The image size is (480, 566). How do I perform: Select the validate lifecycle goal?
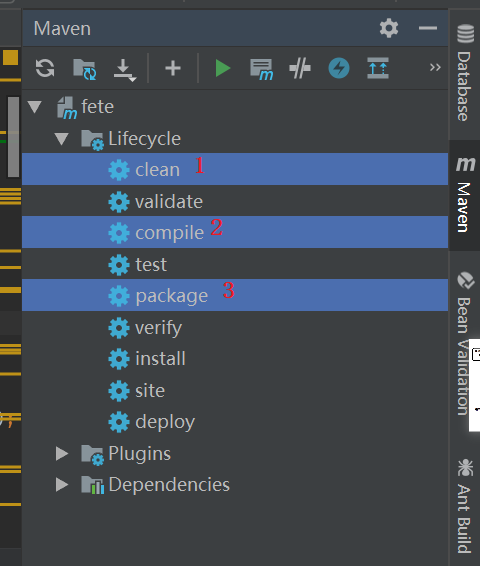pyautogui.click(x=235, y=201)
